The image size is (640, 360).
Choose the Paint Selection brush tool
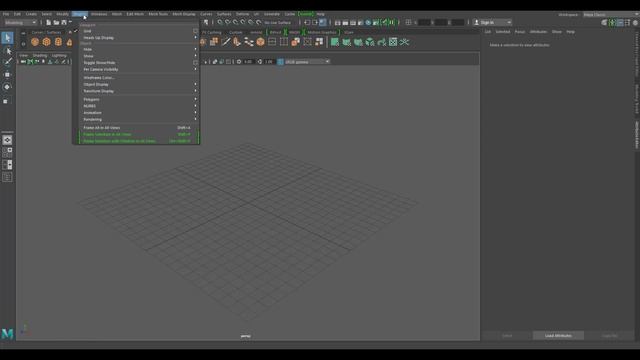pyautogui.click(x=7, y=62)
